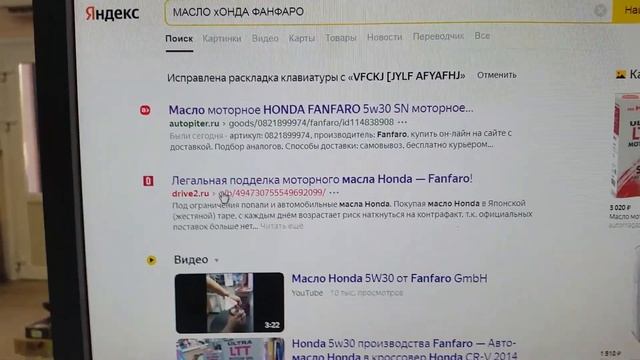
Task: Click the Ultra LTT oil video thumbnail
Action: pos(230,349)
